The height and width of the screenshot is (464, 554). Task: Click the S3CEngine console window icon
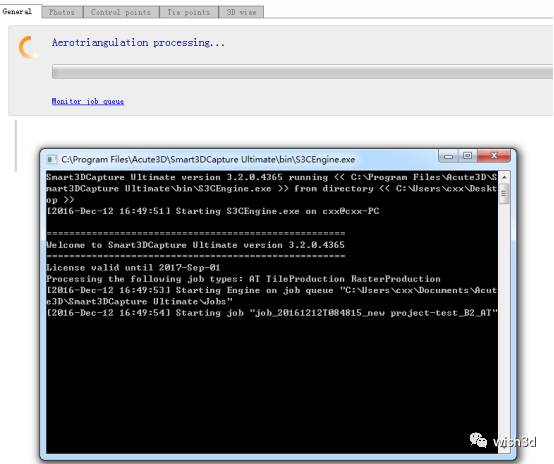(x=52, y=160)
